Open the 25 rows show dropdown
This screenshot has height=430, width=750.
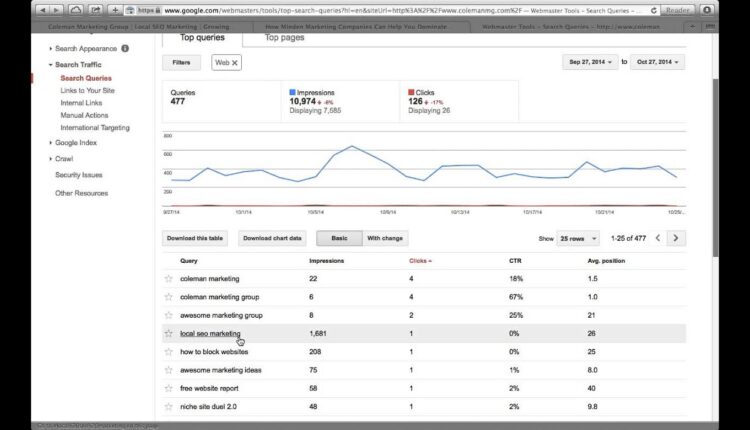(578, 238)
